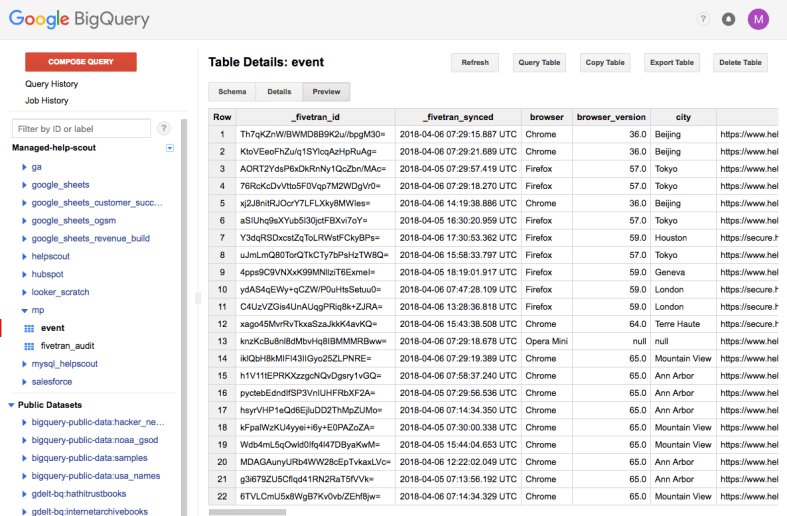787x516 pixels.
Task: Open Query History link
Action: 51,84
